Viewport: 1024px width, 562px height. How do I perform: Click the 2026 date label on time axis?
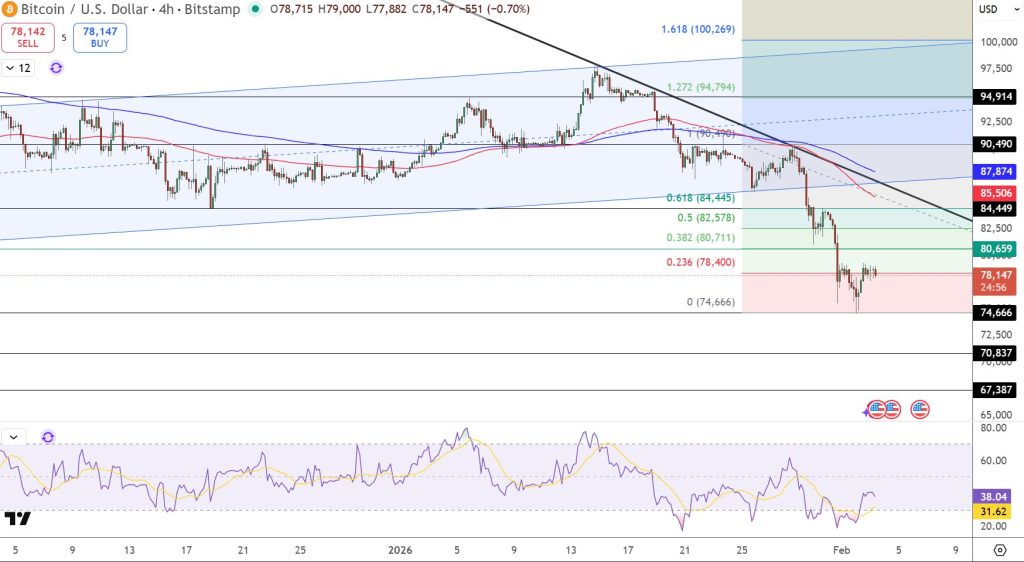point(400,549)
